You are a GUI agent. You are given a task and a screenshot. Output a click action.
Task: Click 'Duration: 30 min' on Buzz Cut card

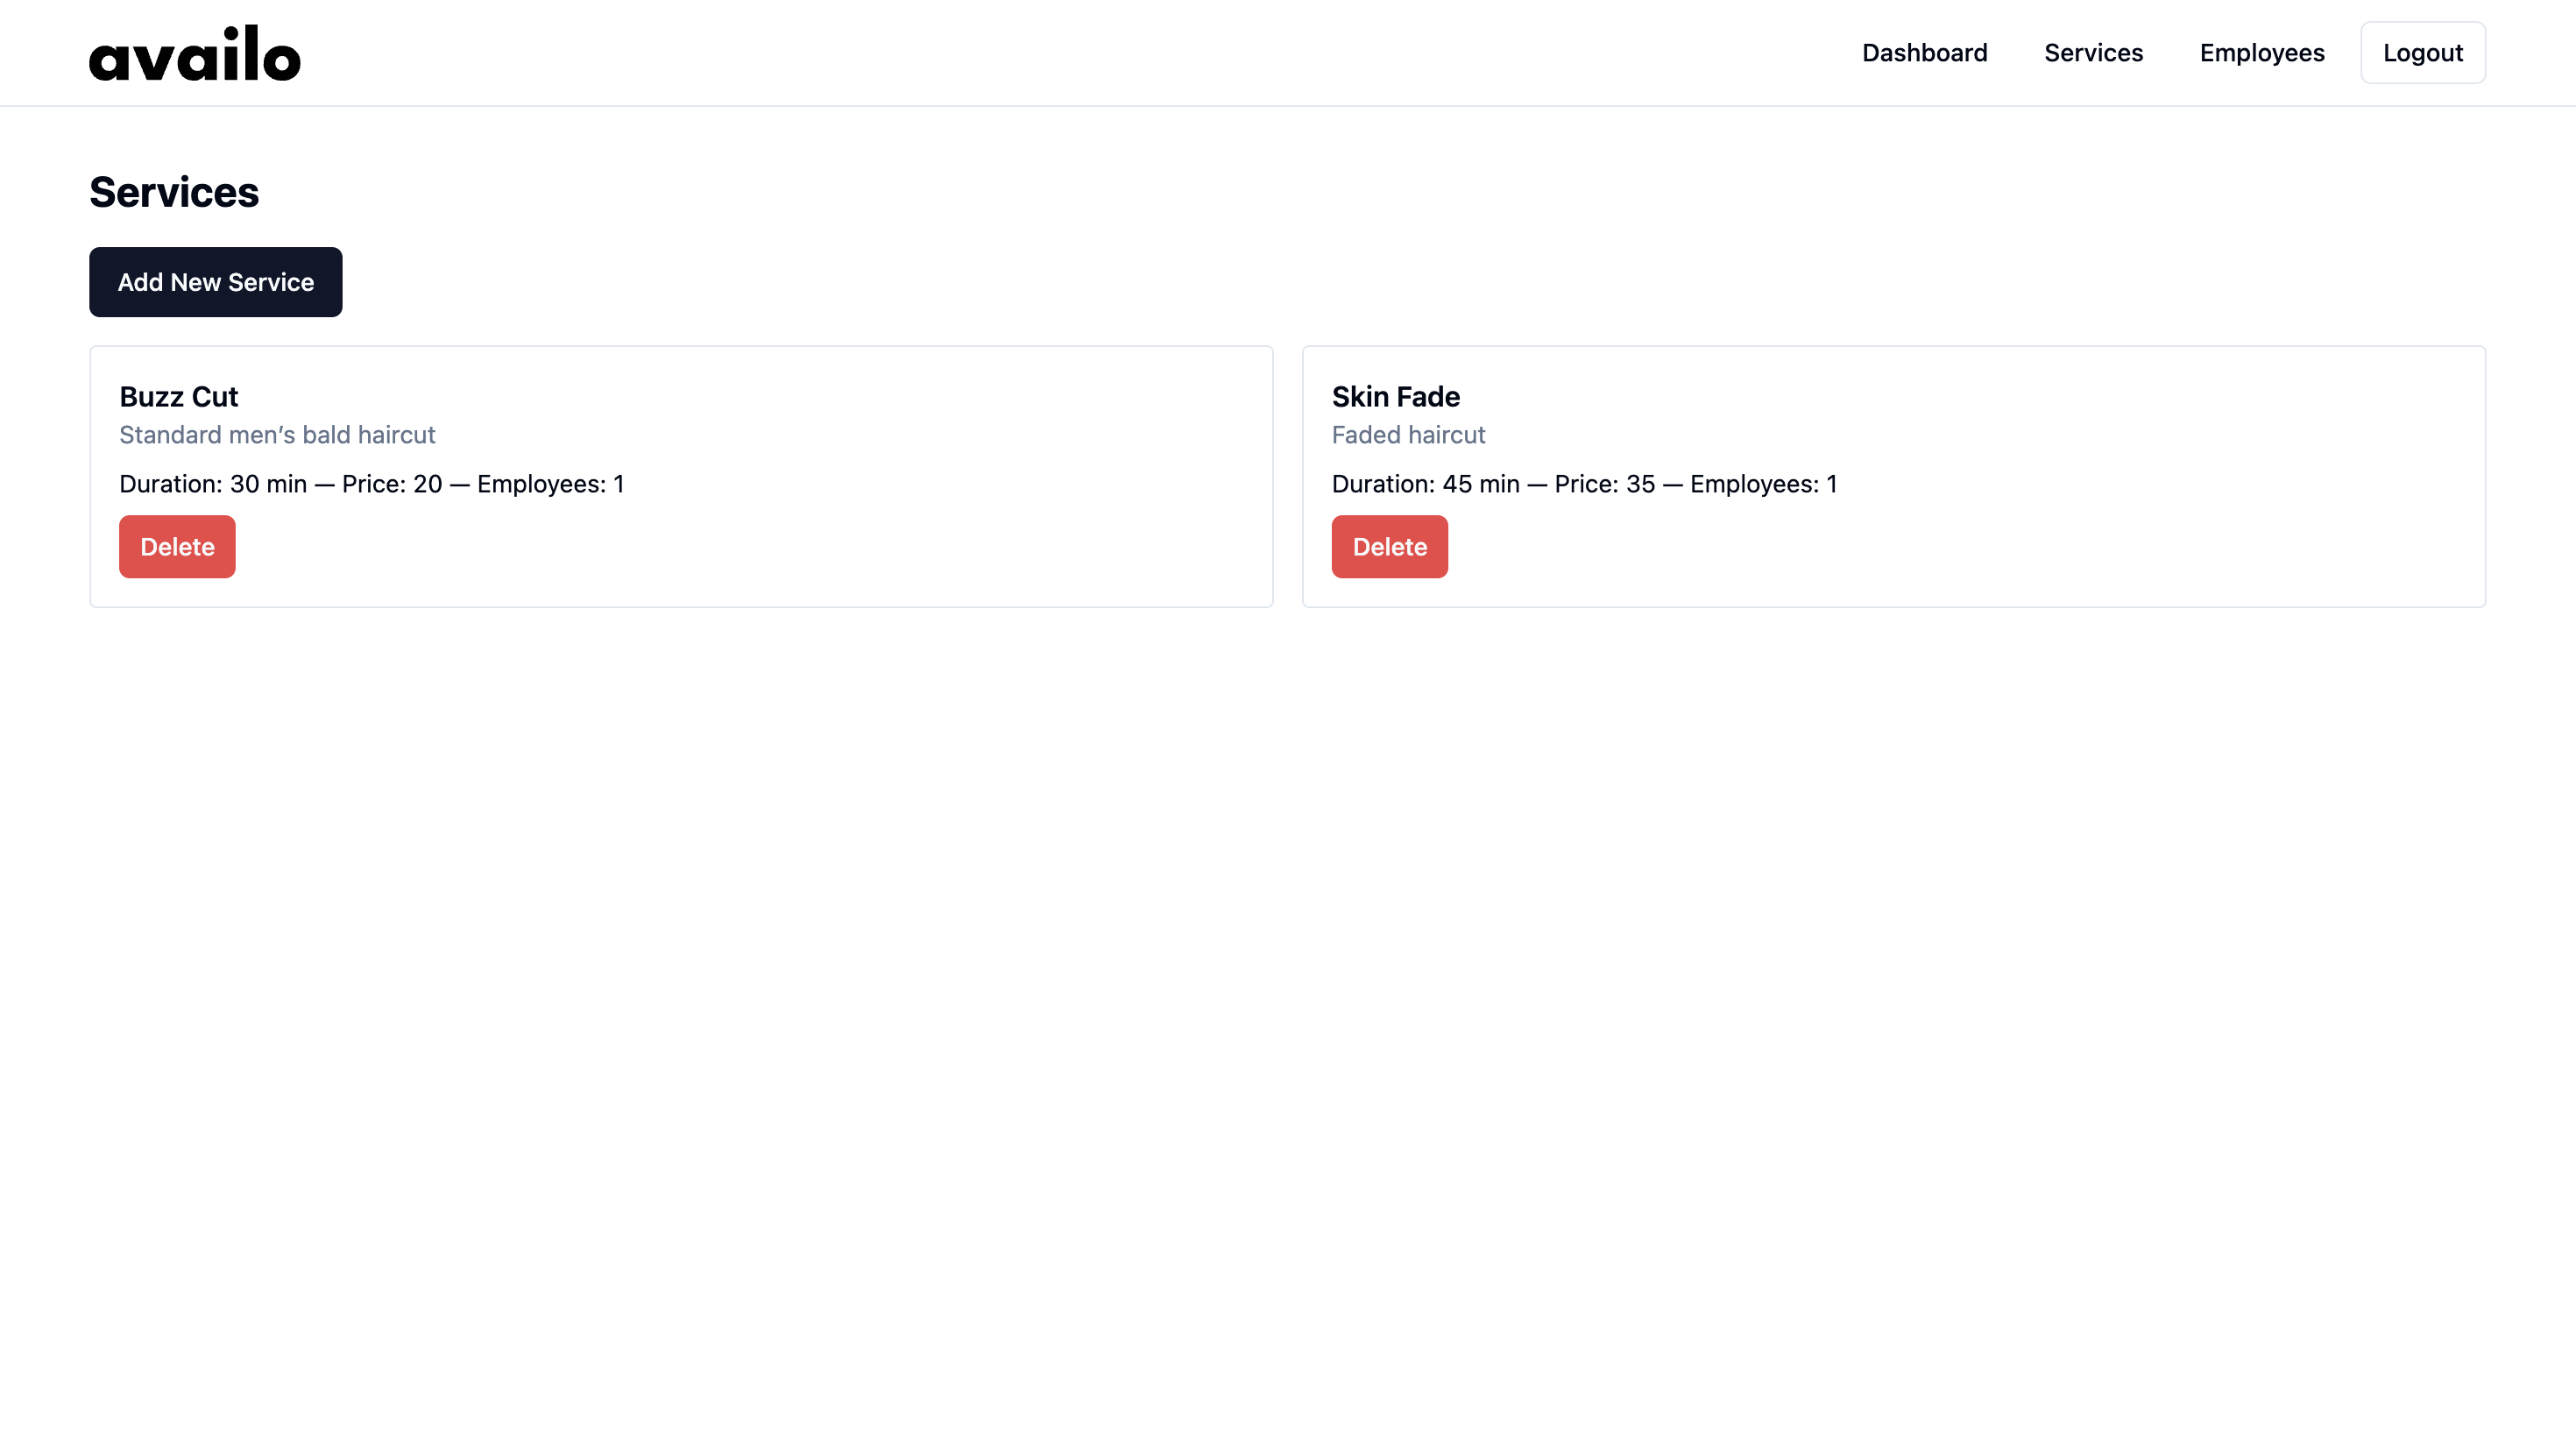click(213, 484)
